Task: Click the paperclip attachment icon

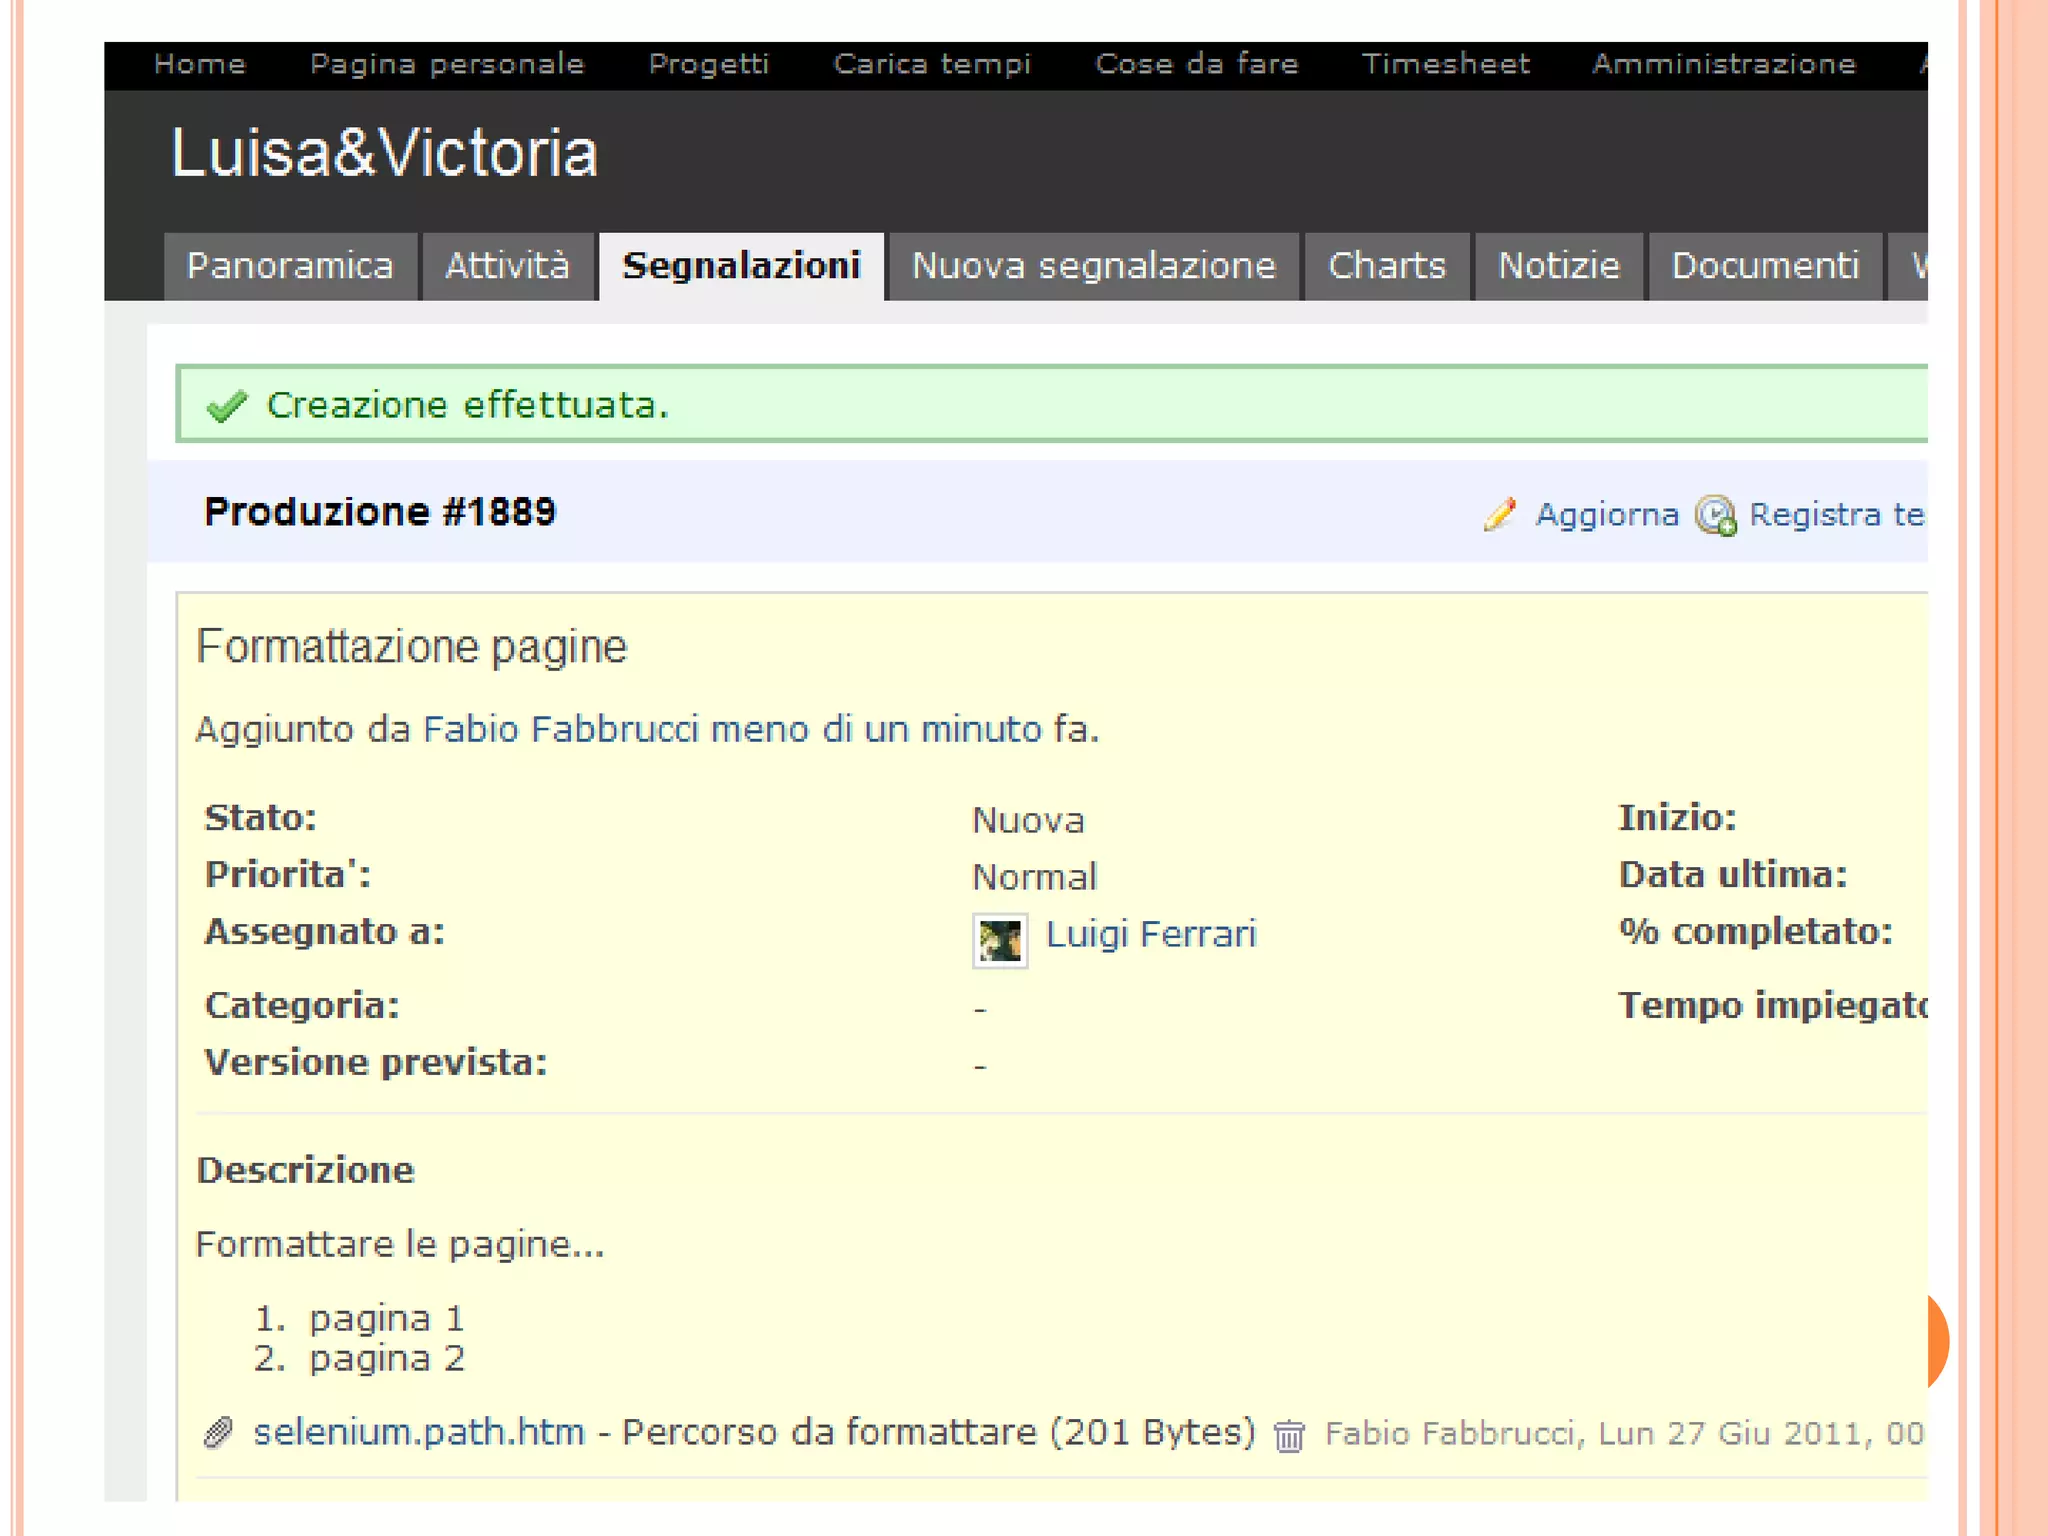Action: [x=218, y=1433]
